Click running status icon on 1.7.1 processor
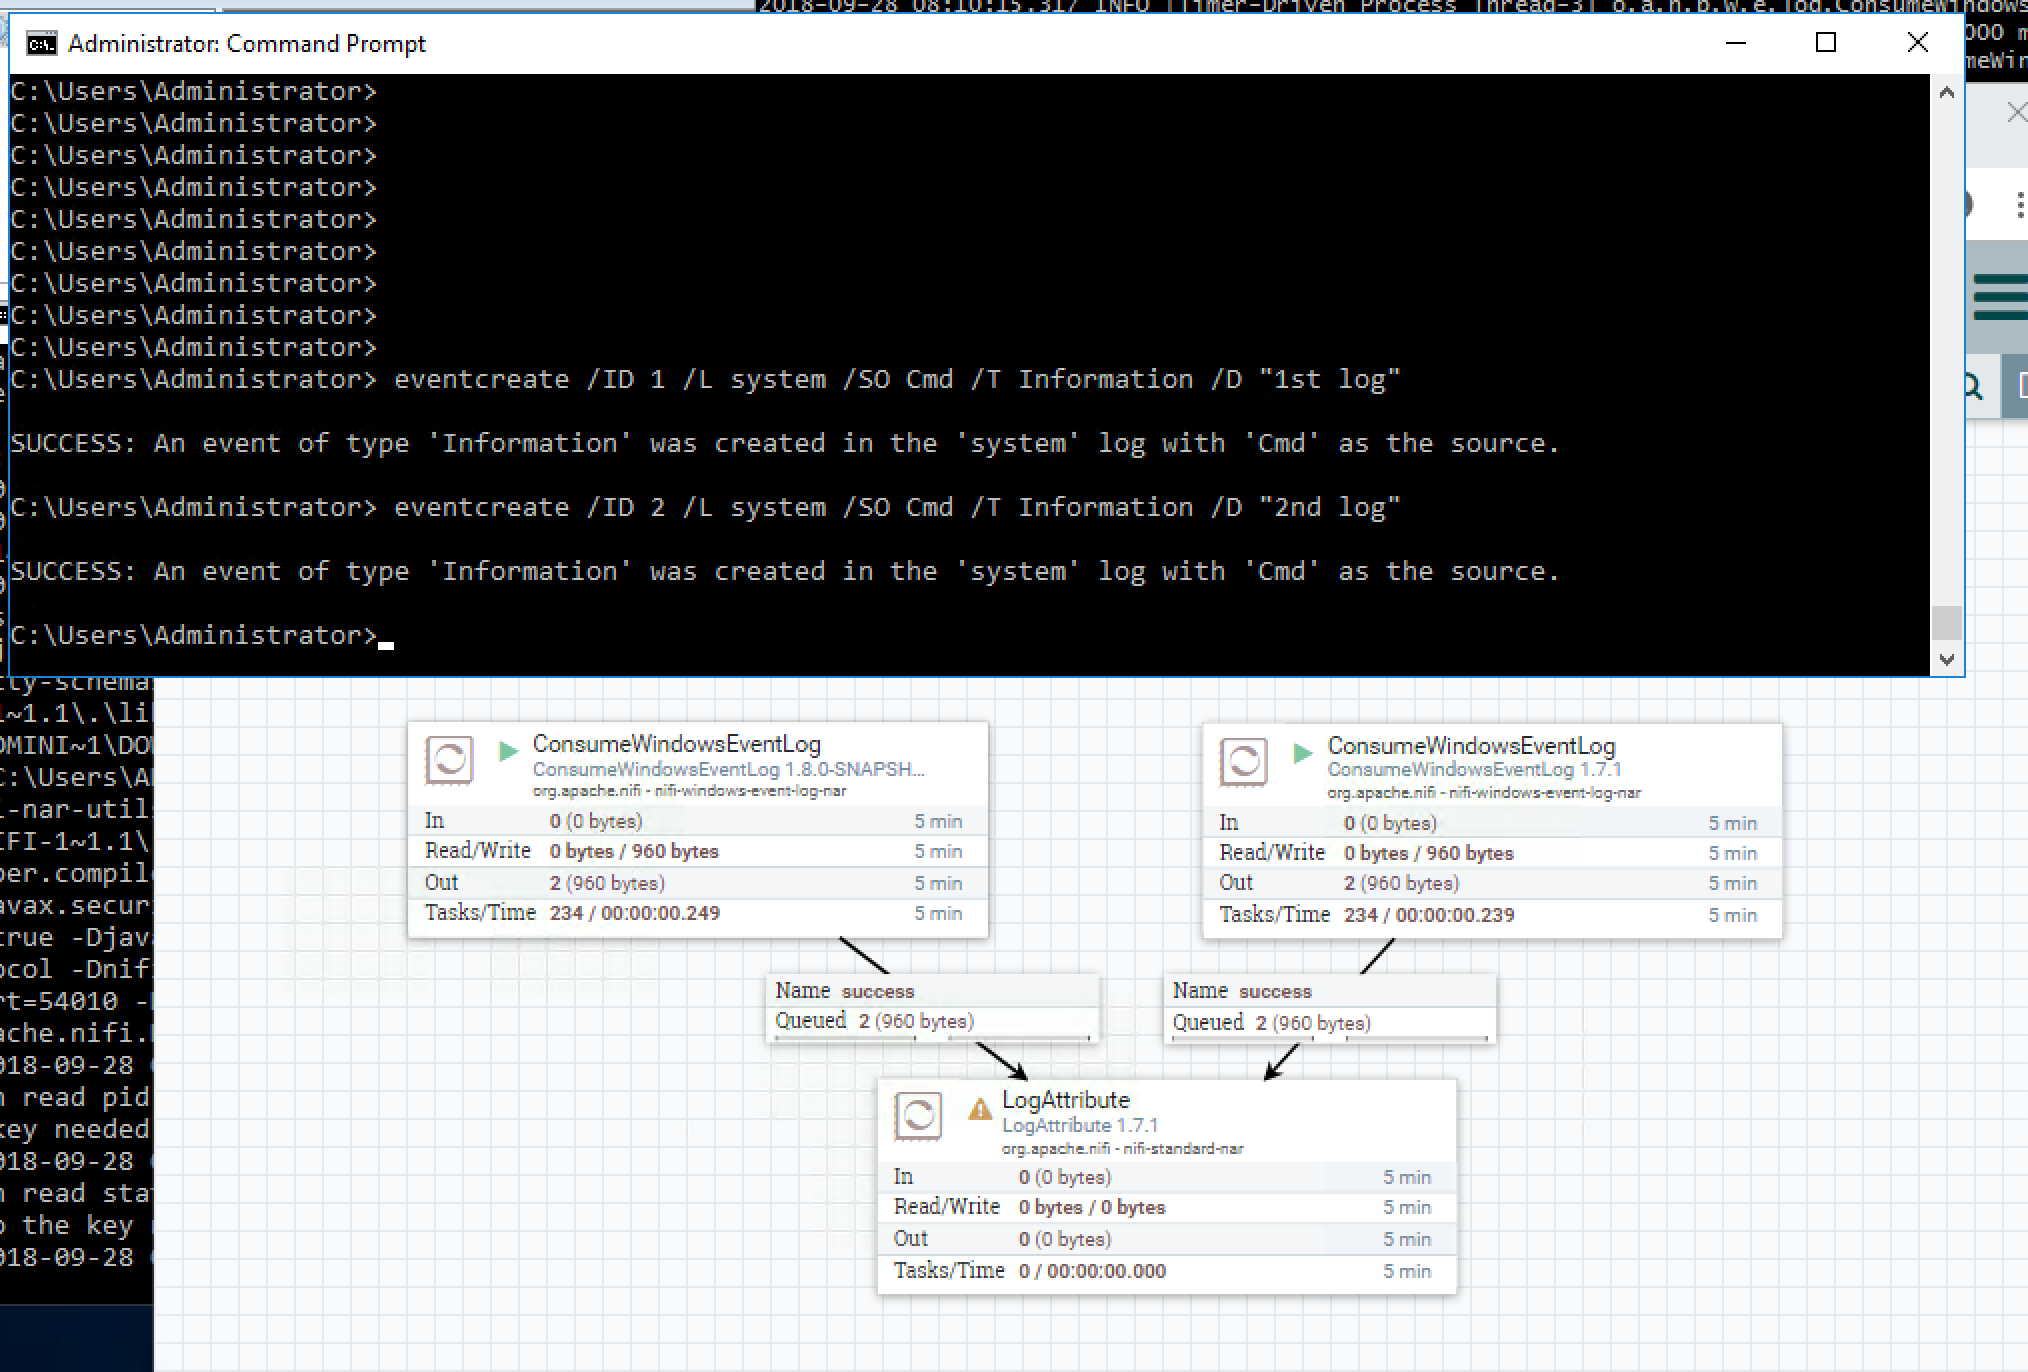 click(x=1302, y=752)
